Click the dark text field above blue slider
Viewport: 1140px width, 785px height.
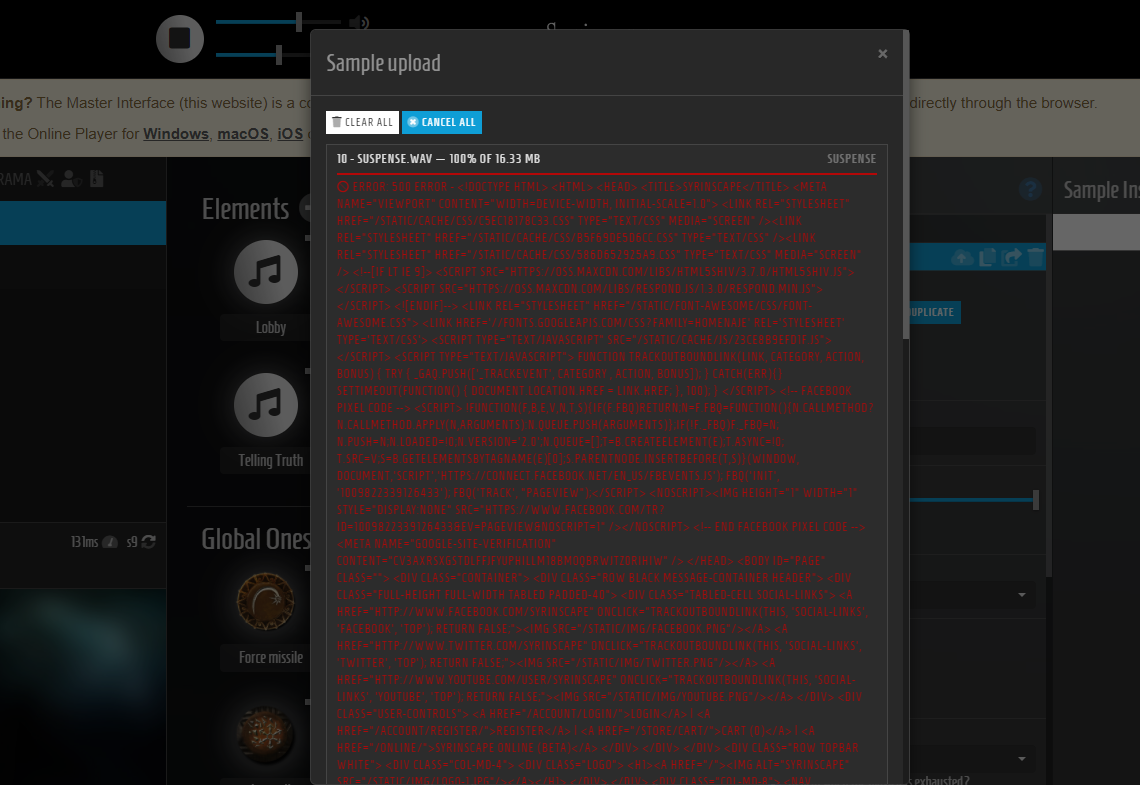pyautogui.click(x=972, y=441)
